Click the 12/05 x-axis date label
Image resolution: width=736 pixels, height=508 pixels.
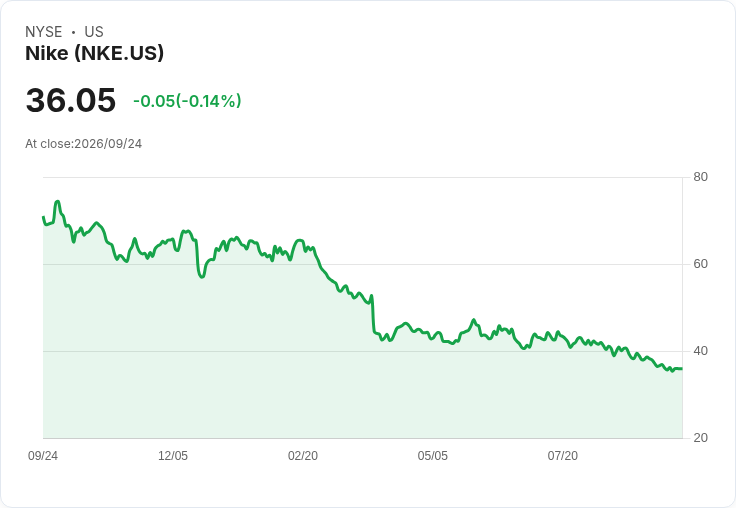tap(173, 455)
